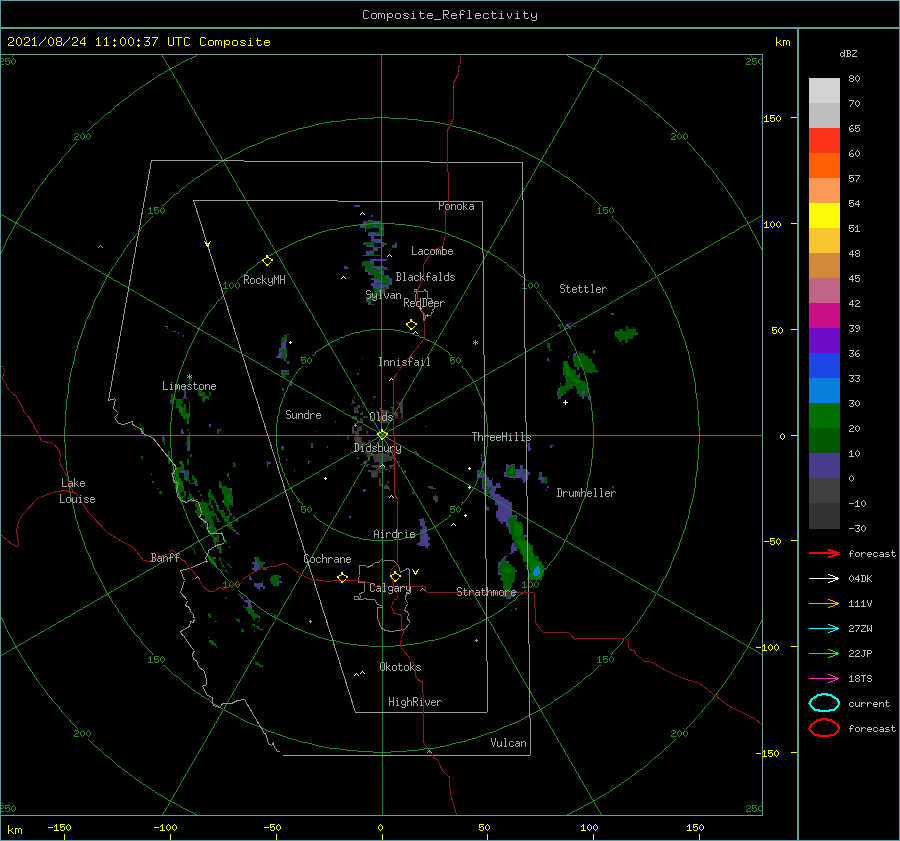Click the magenta 18TS arrow in legend
Screen dimensions: 900x841
(824, 679)
